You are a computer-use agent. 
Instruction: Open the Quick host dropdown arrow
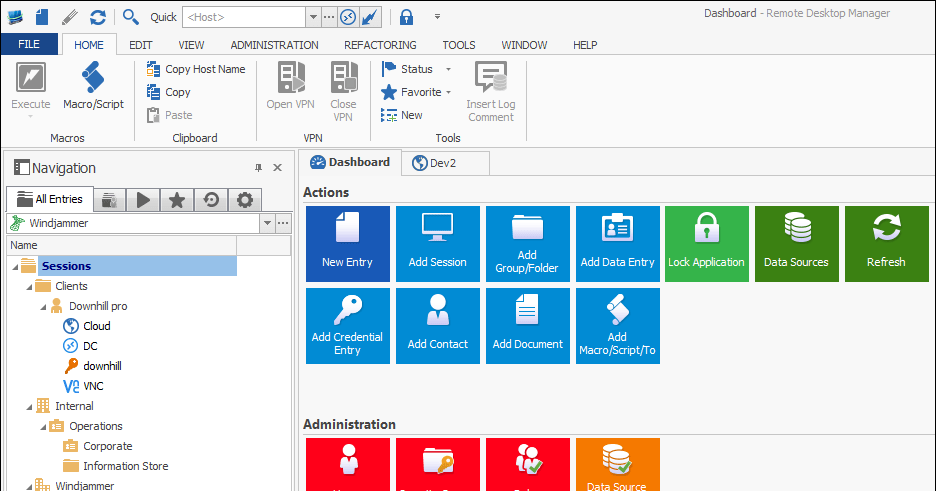click(x=312, y=17)
